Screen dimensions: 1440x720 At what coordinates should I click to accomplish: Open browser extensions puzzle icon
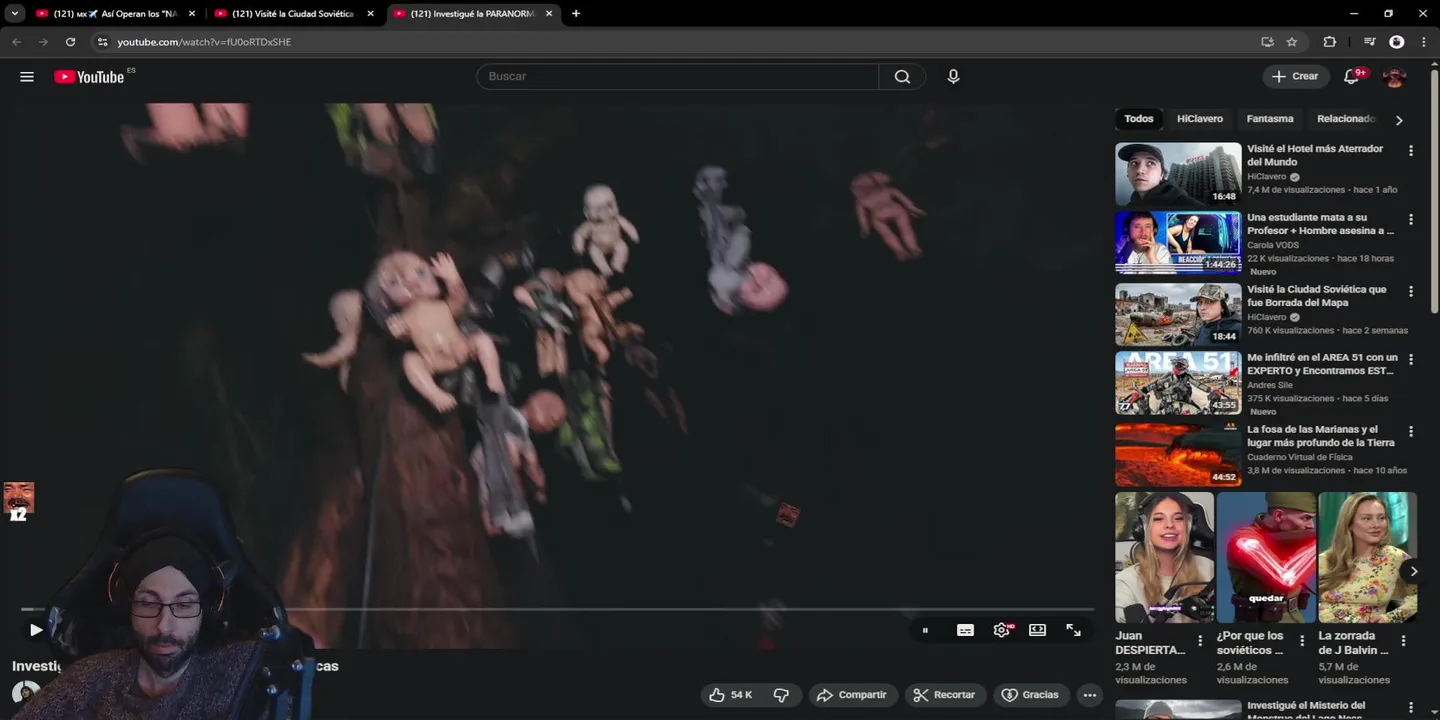[1329, 42]
